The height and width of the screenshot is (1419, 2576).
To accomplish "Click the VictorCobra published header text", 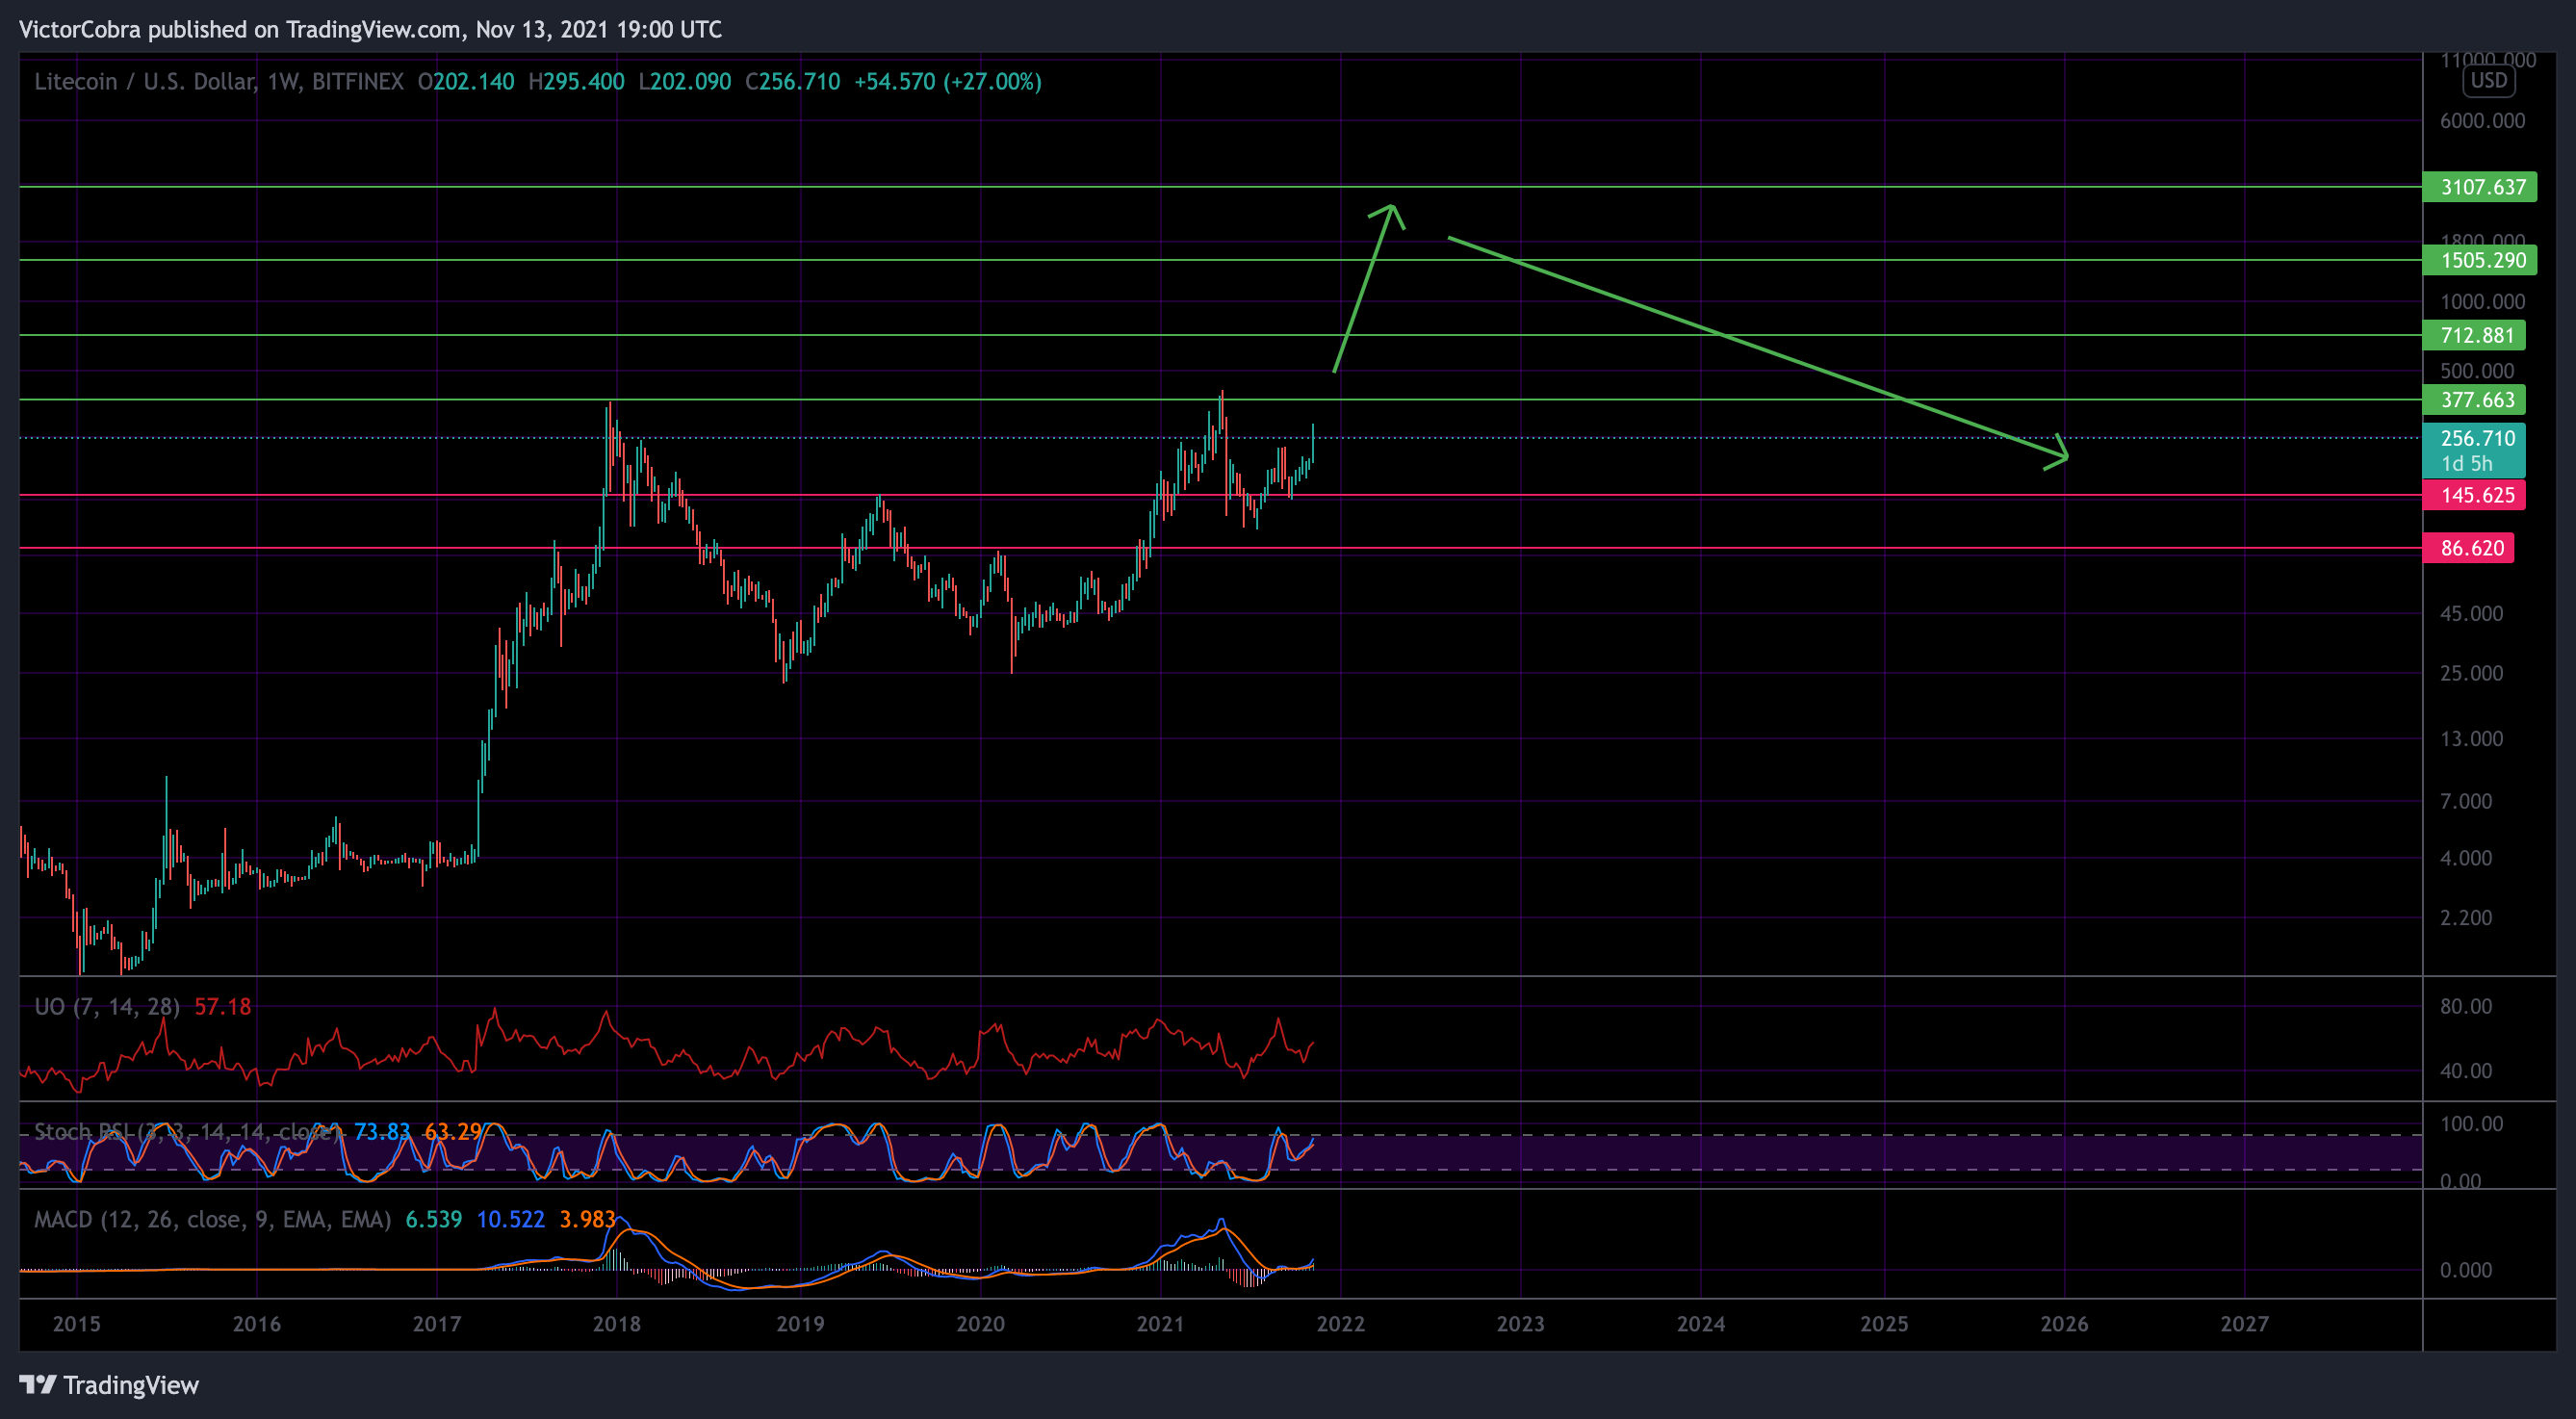I will click(x=370, y=30).
